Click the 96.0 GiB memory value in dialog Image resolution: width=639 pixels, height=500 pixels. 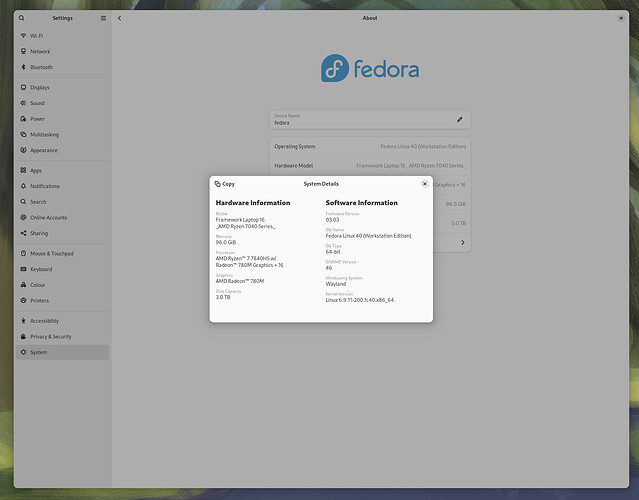[226, 242]
